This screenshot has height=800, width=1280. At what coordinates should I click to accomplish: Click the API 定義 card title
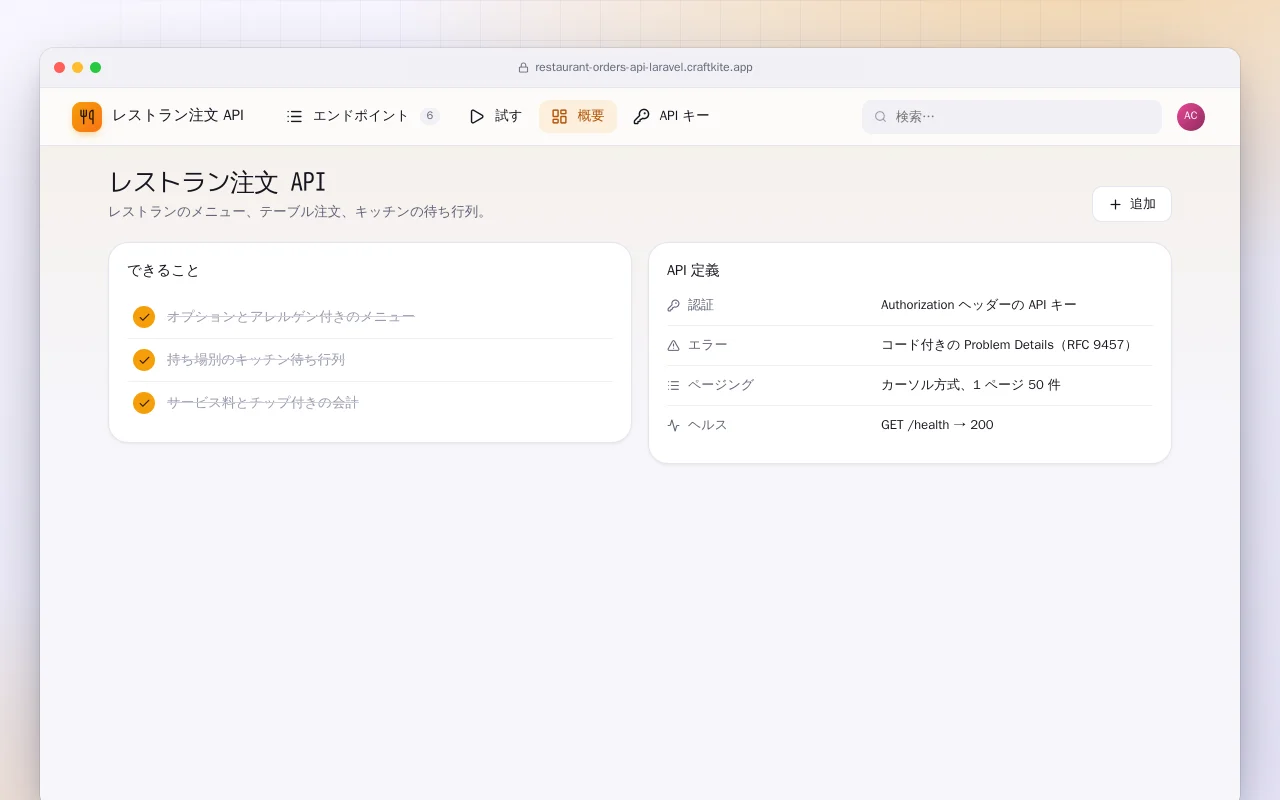tap(693, 270)
